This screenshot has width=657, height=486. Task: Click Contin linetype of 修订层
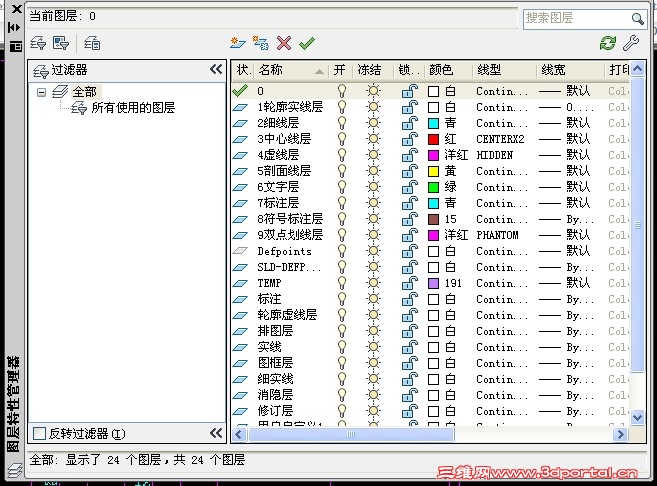(x=502, y=411)
